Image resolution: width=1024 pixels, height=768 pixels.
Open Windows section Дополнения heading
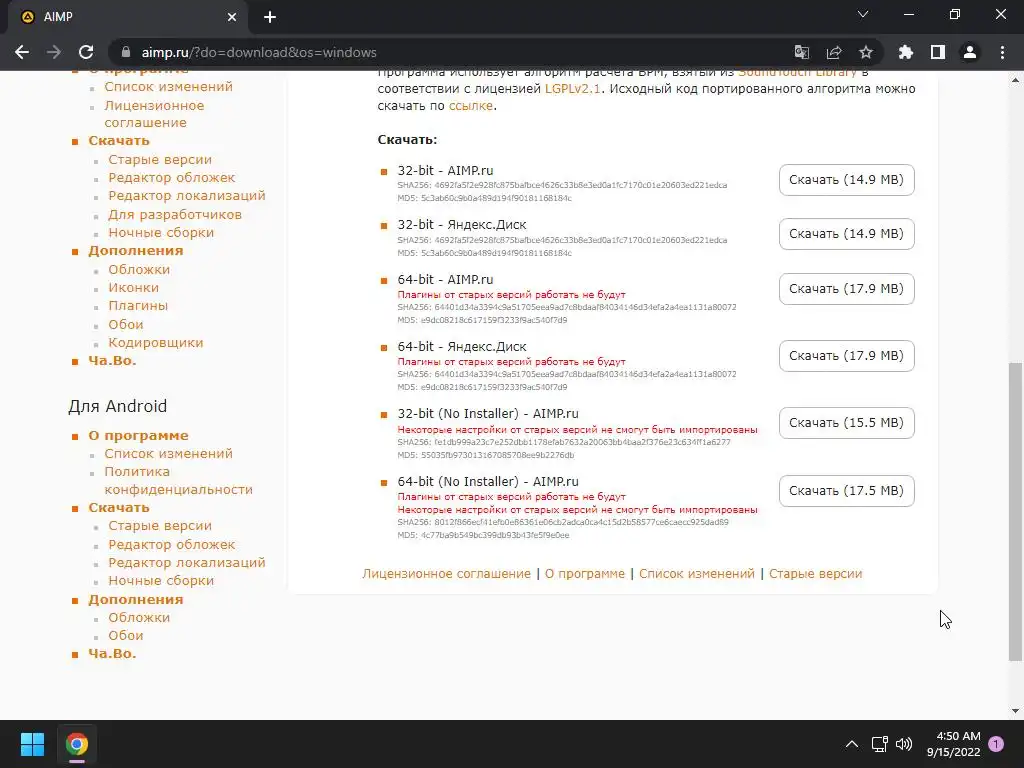(x=136, y=251)
